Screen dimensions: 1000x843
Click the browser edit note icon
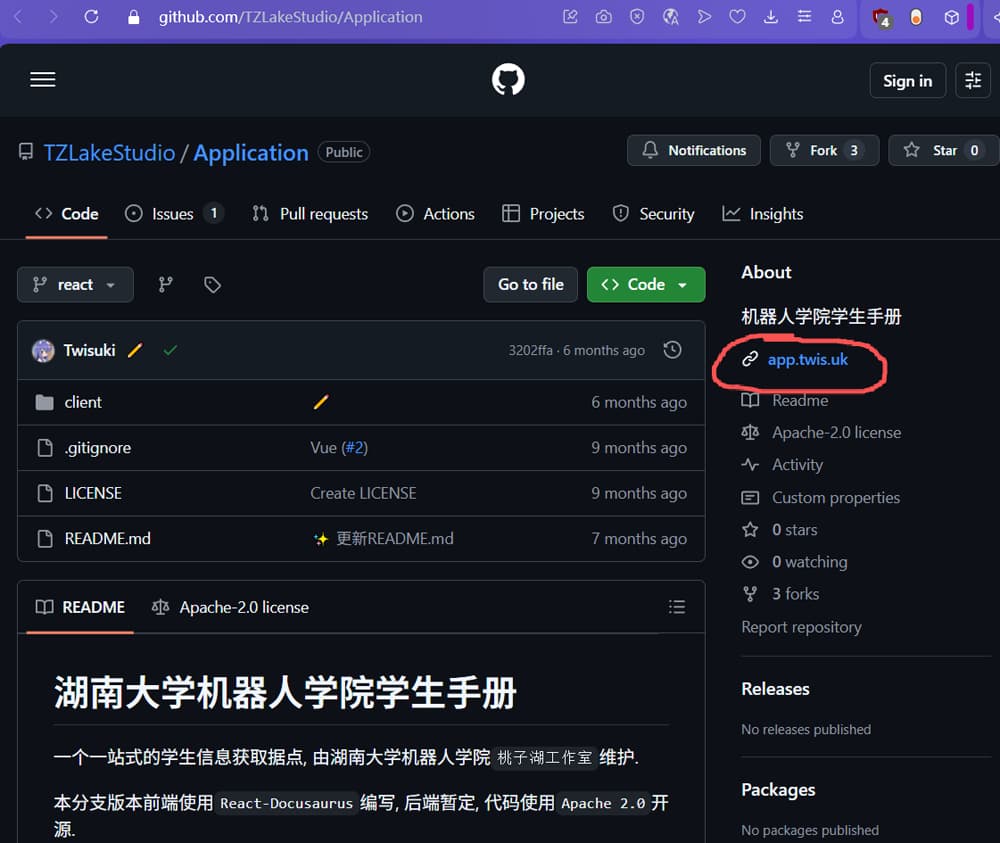(570, 17)
